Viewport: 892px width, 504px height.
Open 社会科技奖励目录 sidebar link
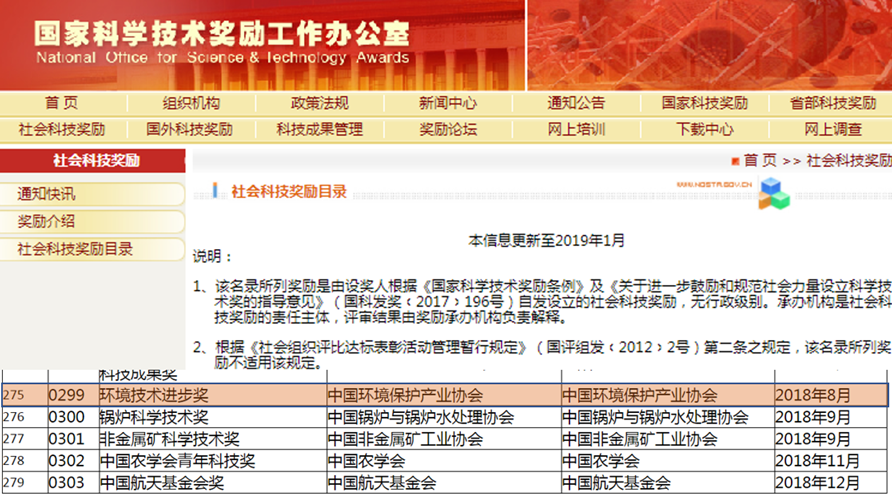(x=92, y=249)
